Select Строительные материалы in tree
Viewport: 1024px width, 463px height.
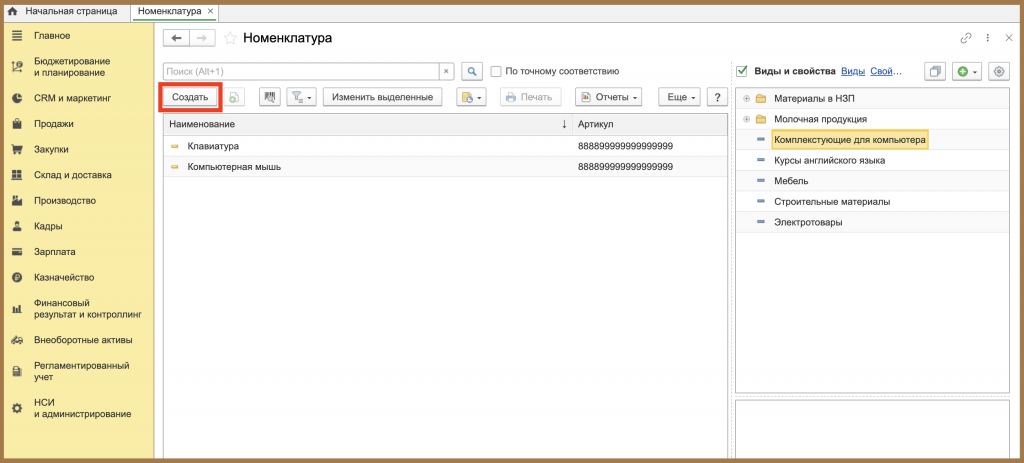(x=832, y=202)
